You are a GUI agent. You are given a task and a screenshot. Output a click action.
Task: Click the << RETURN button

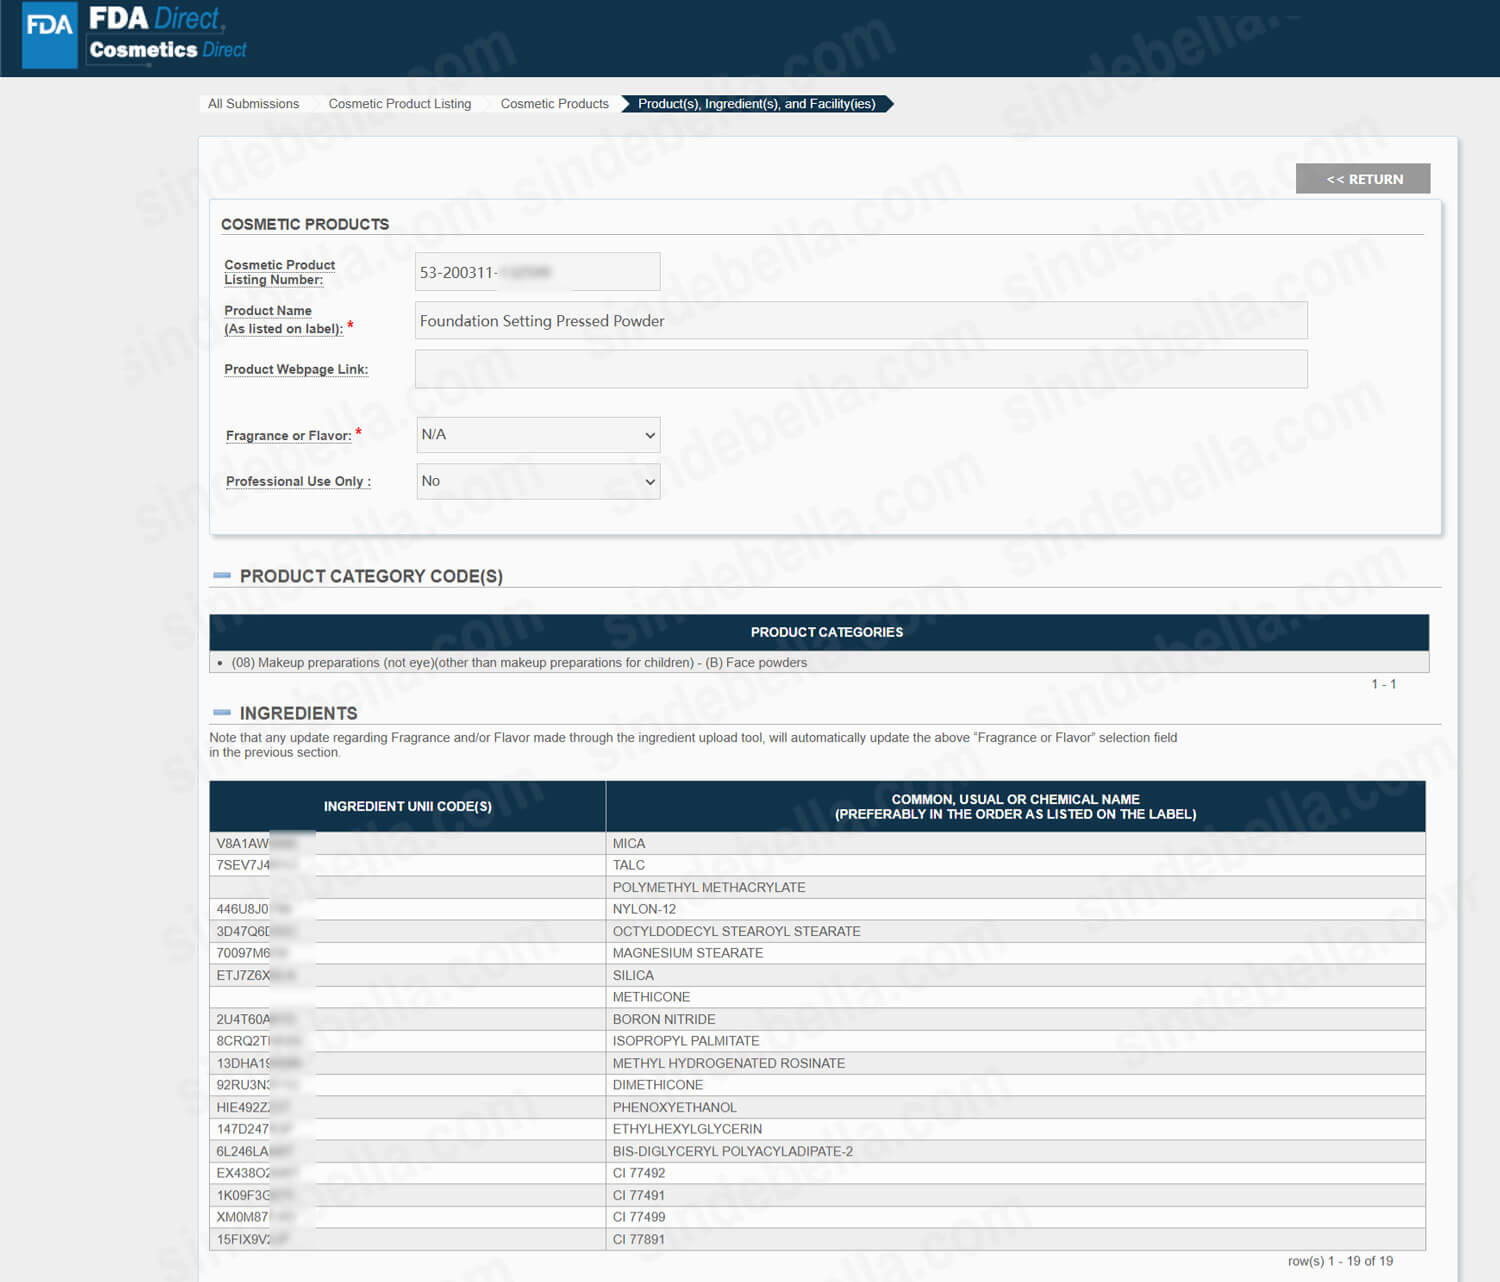pyautogui.click(x=1362, y=179)
